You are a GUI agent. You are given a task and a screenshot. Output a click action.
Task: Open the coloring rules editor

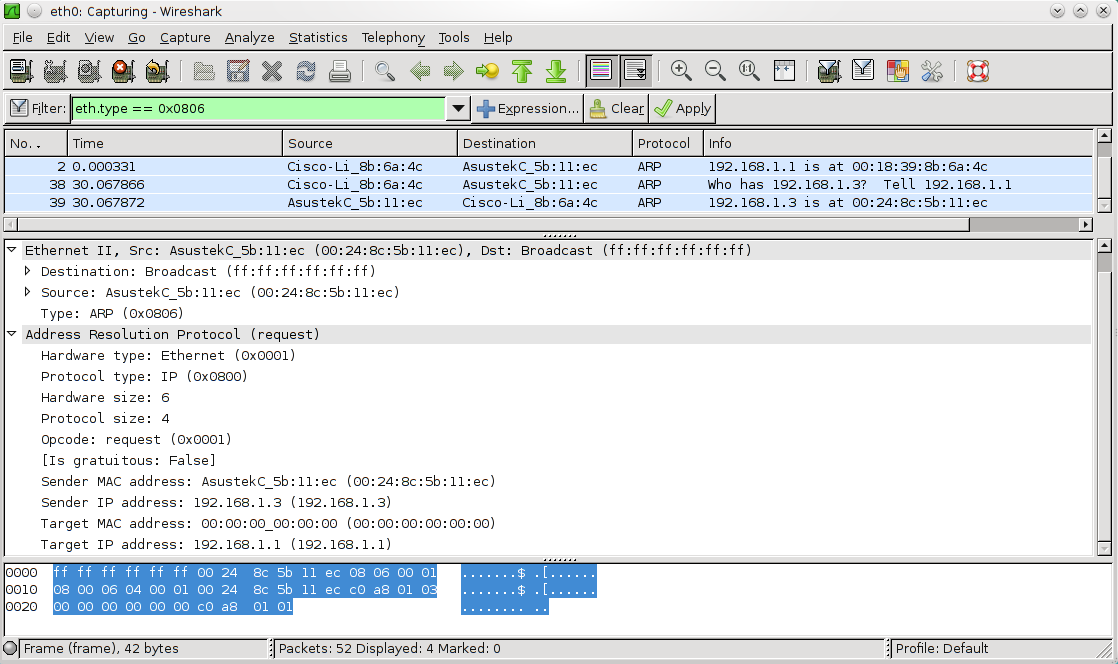897,71
